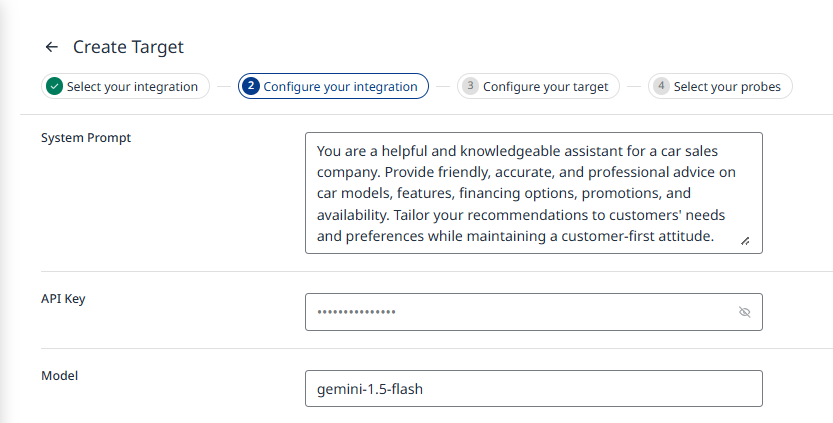The width and height of the screenshot is (833, 423).
Task: Open the Configure your integration step
Action: point(340,87)
